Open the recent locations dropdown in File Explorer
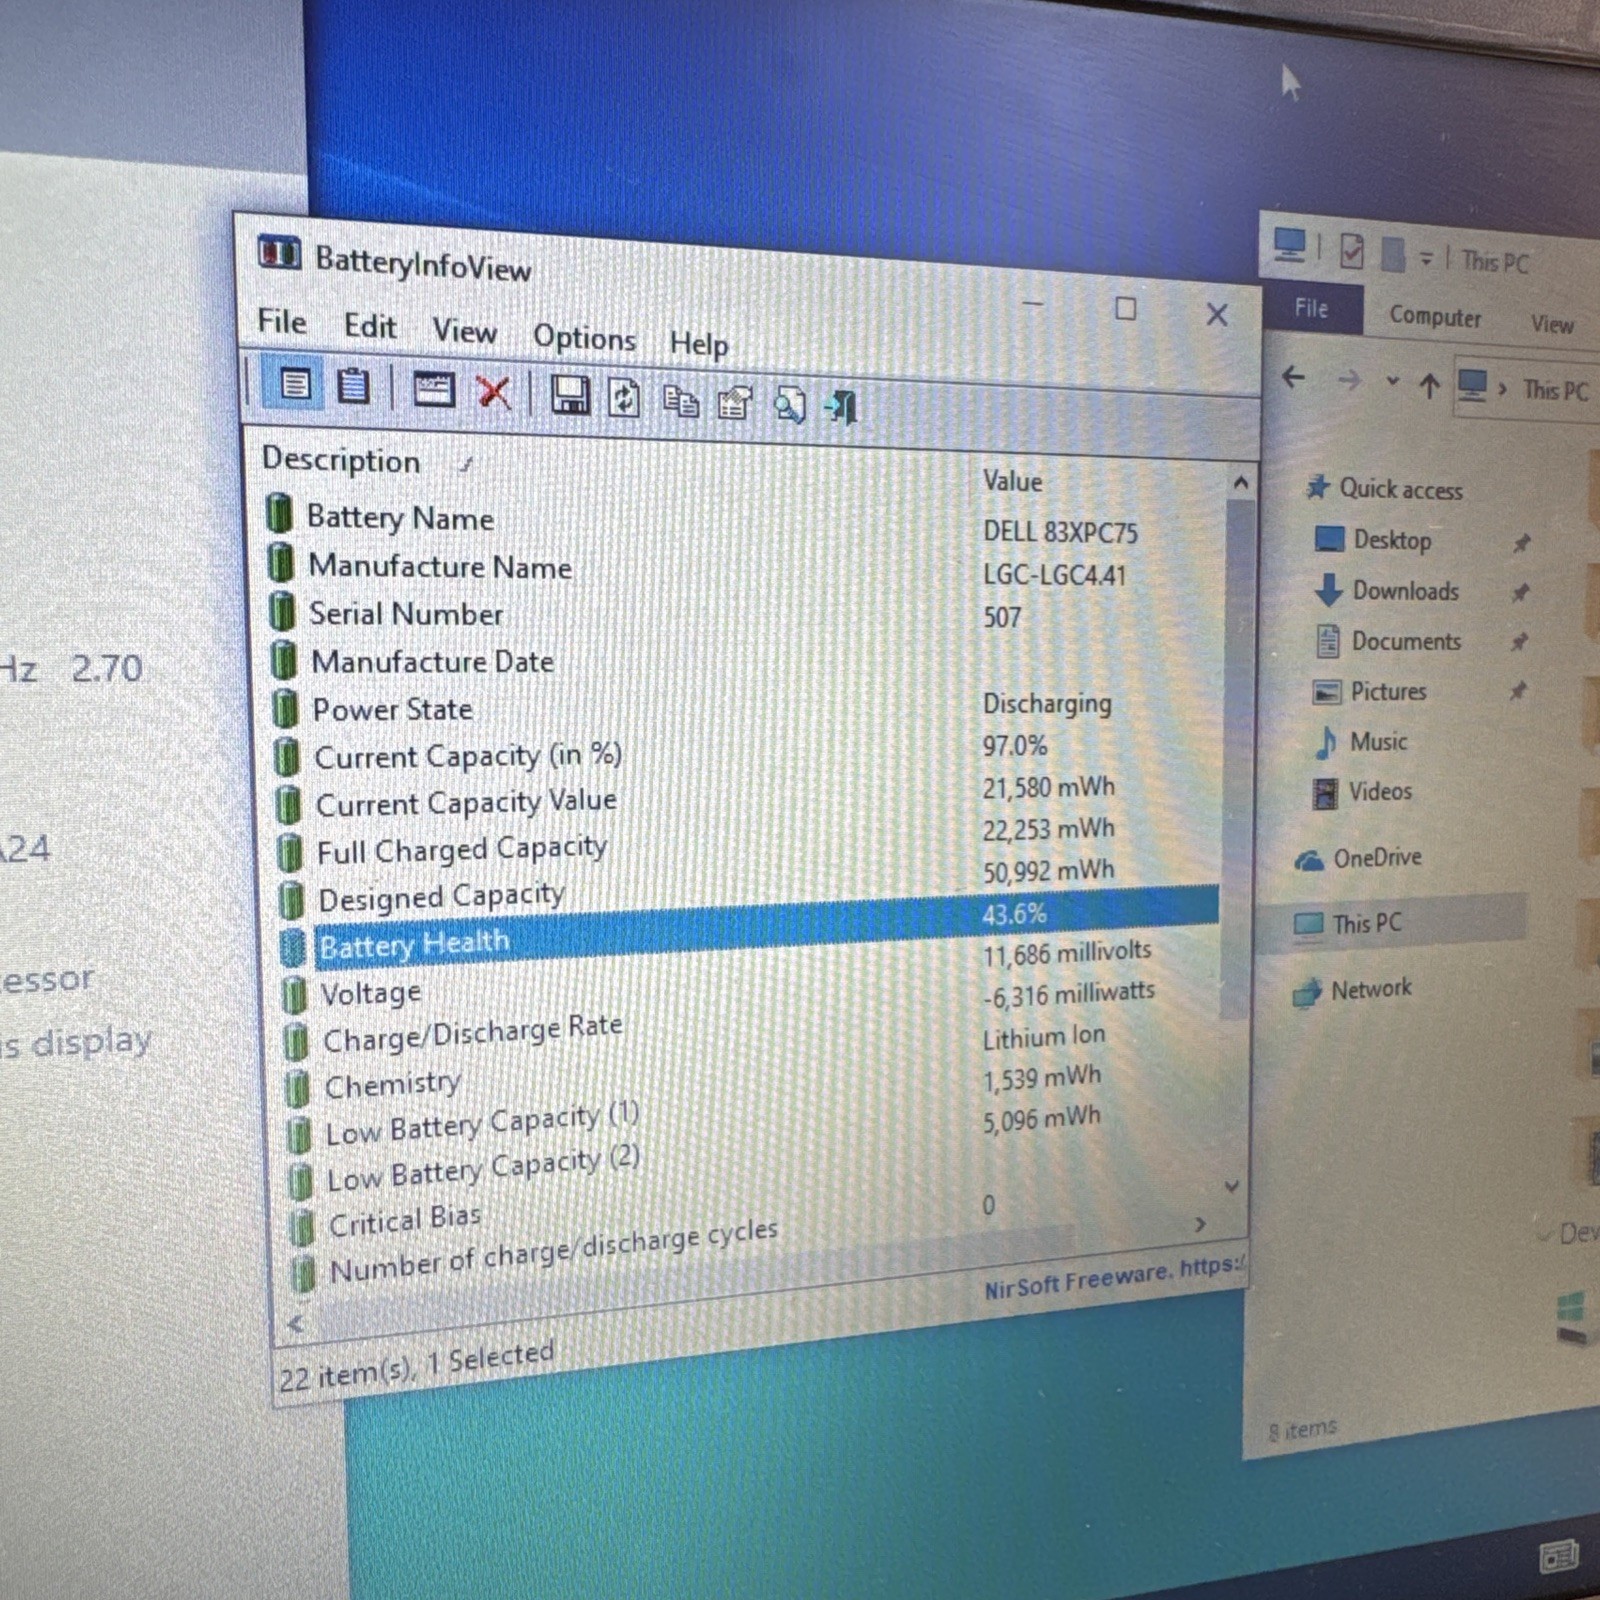1600x1600 pixels. (x=1392, y=381)
